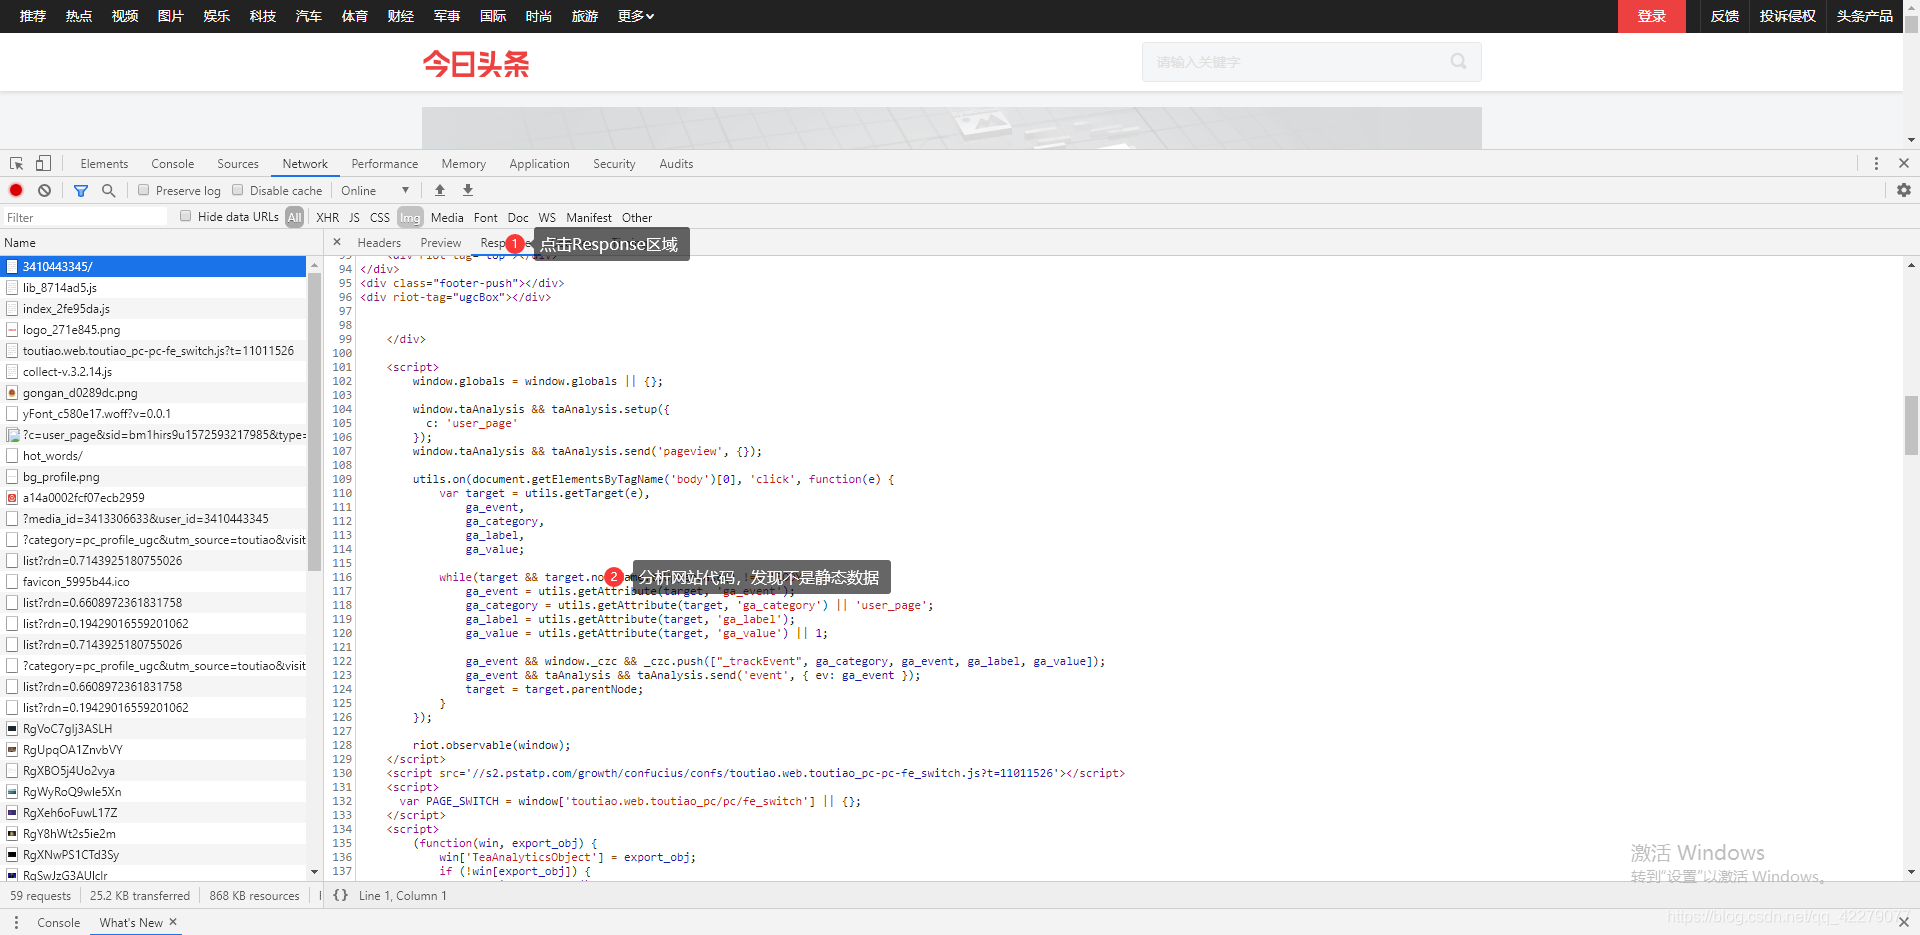Close the What's New tab

click(173, 922)
